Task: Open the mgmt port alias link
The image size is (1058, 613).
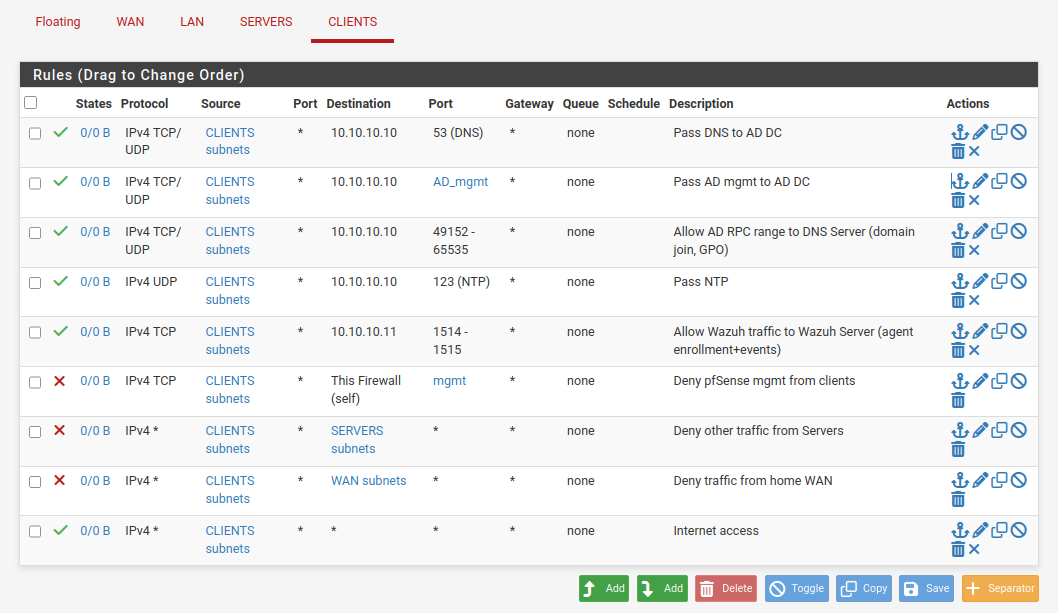Action: [449, 381]
